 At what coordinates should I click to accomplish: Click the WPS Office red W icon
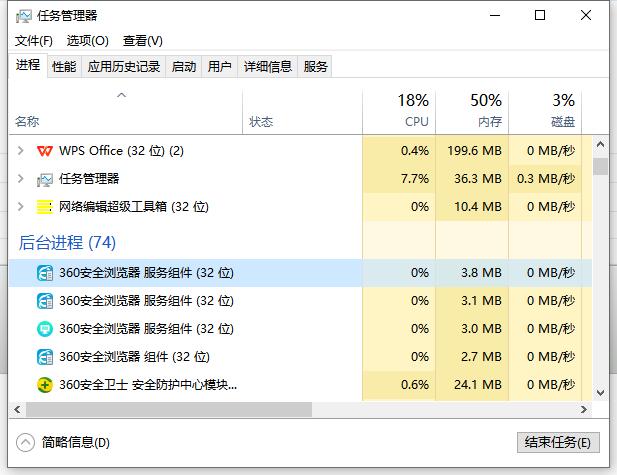point(44,151)
